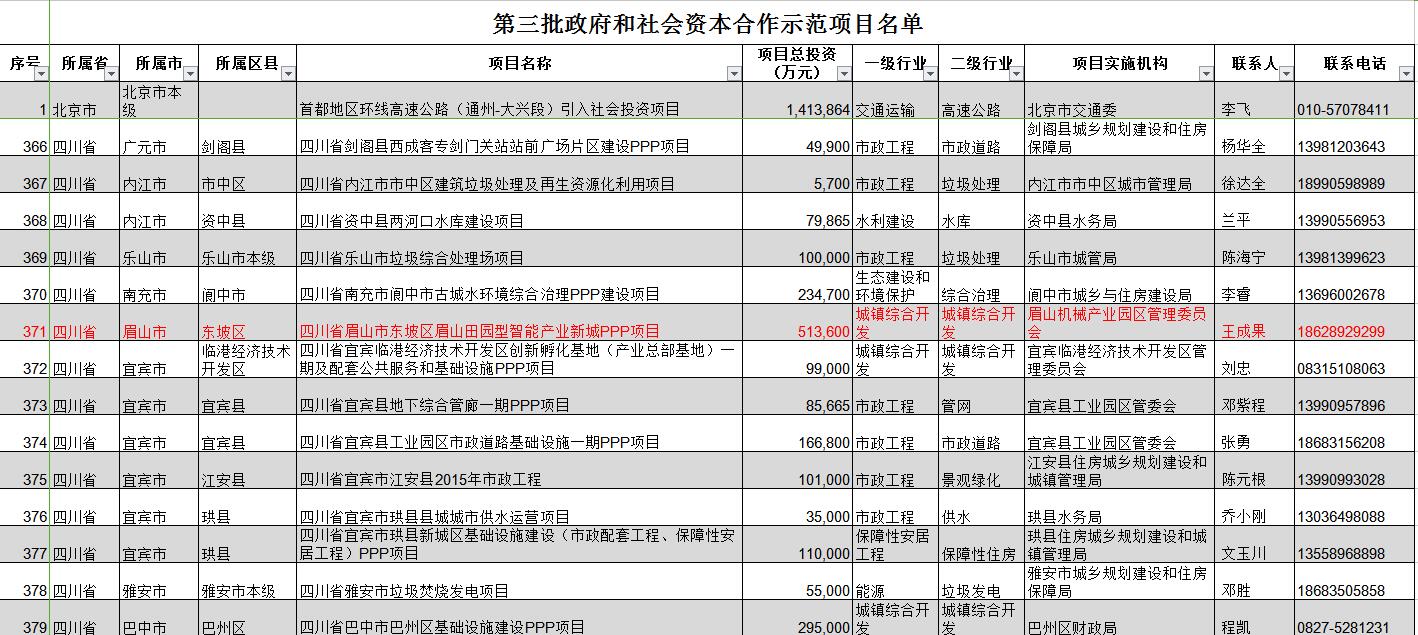Select the phone cell 010-57078411
Screen dimensions: 1418x635
click(x=1355, y=101)
